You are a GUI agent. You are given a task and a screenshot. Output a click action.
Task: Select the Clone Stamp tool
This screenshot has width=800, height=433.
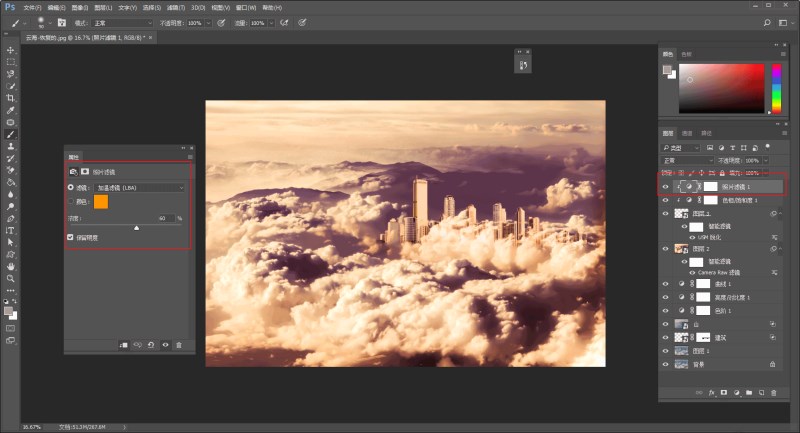click(11, 146)
